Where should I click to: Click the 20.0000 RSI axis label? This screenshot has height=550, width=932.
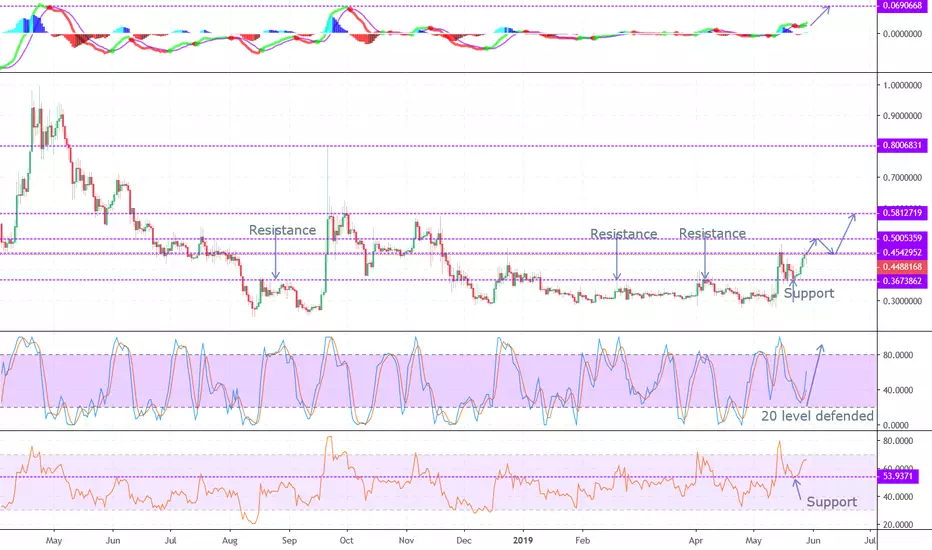898,524
